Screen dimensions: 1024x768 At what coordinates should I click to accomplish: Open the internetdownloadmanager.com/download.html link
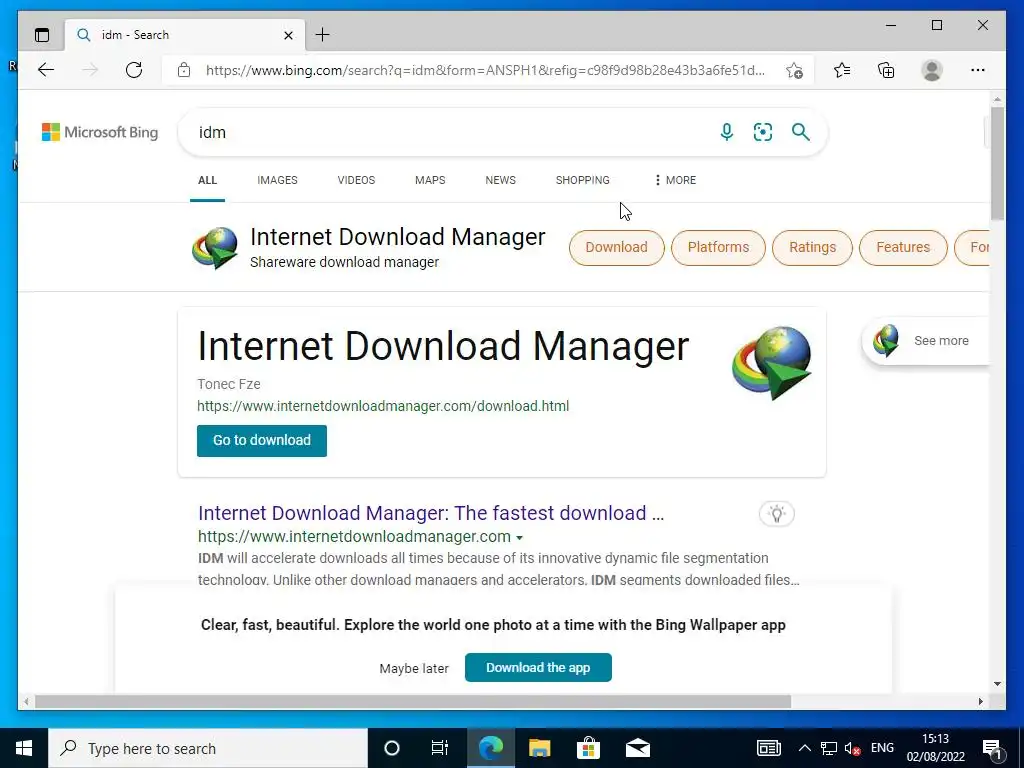(x=383, y=406)
